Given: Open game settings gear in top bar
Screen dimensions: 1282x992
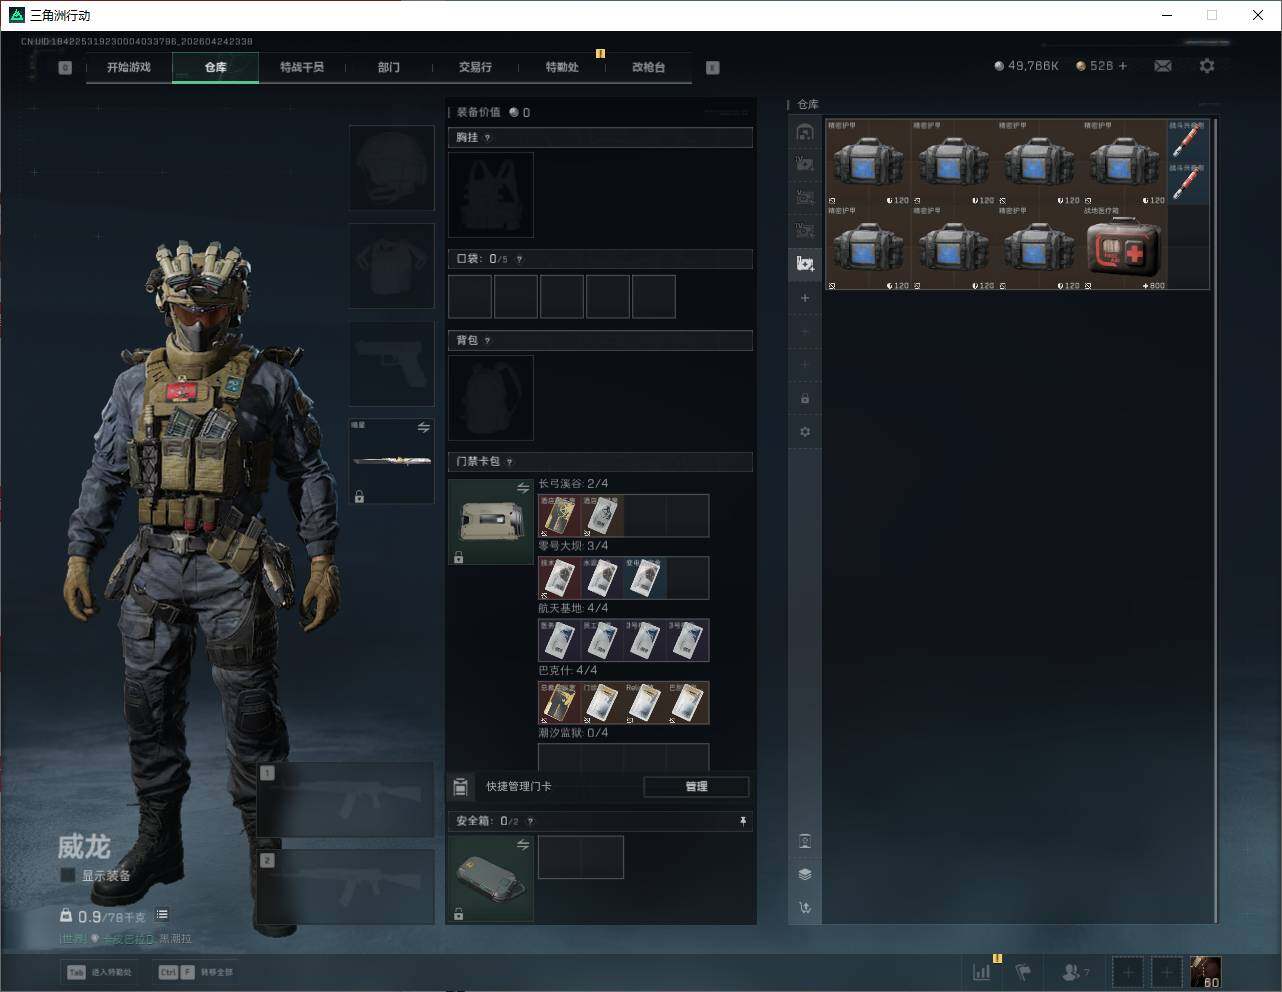Looking at the screenshot, I should point(1207,66).
